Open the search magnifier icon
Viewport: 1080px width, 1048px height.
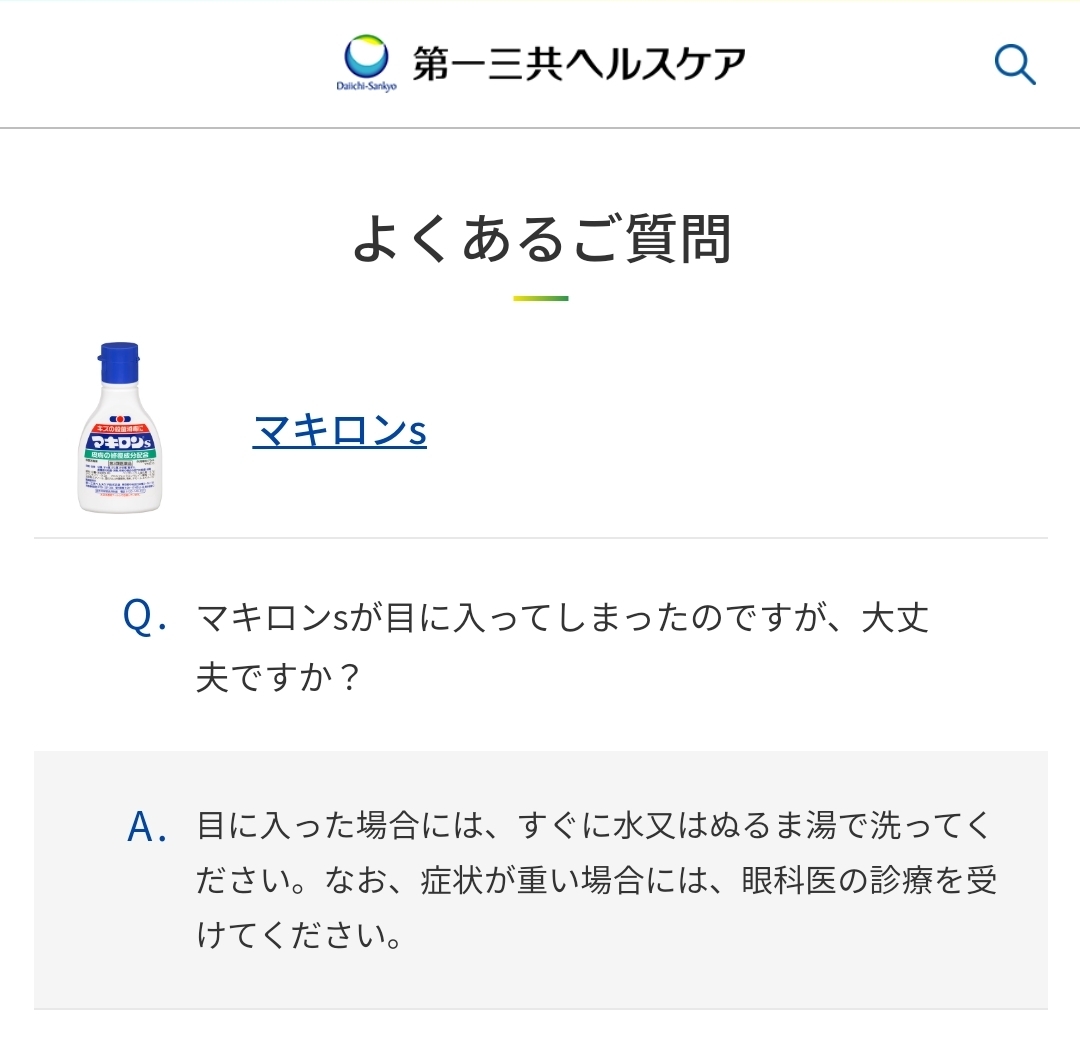(1014, 66)
